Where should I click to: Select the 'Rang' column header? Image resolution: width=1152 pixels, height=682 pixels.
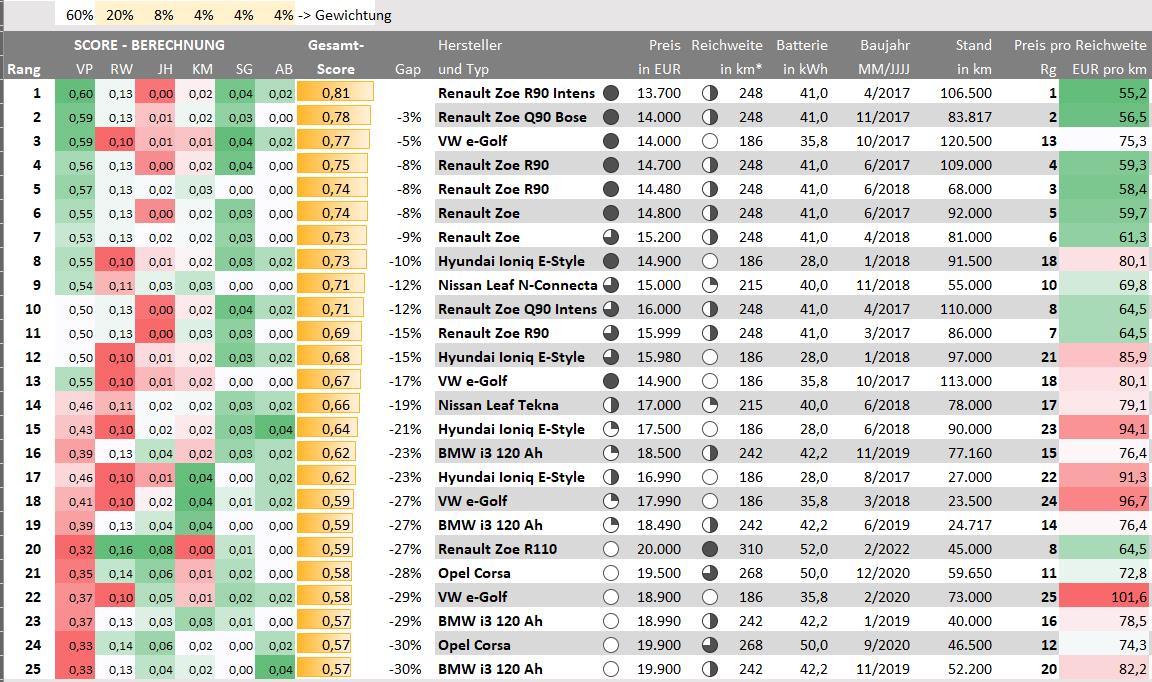tap(24, 70)
